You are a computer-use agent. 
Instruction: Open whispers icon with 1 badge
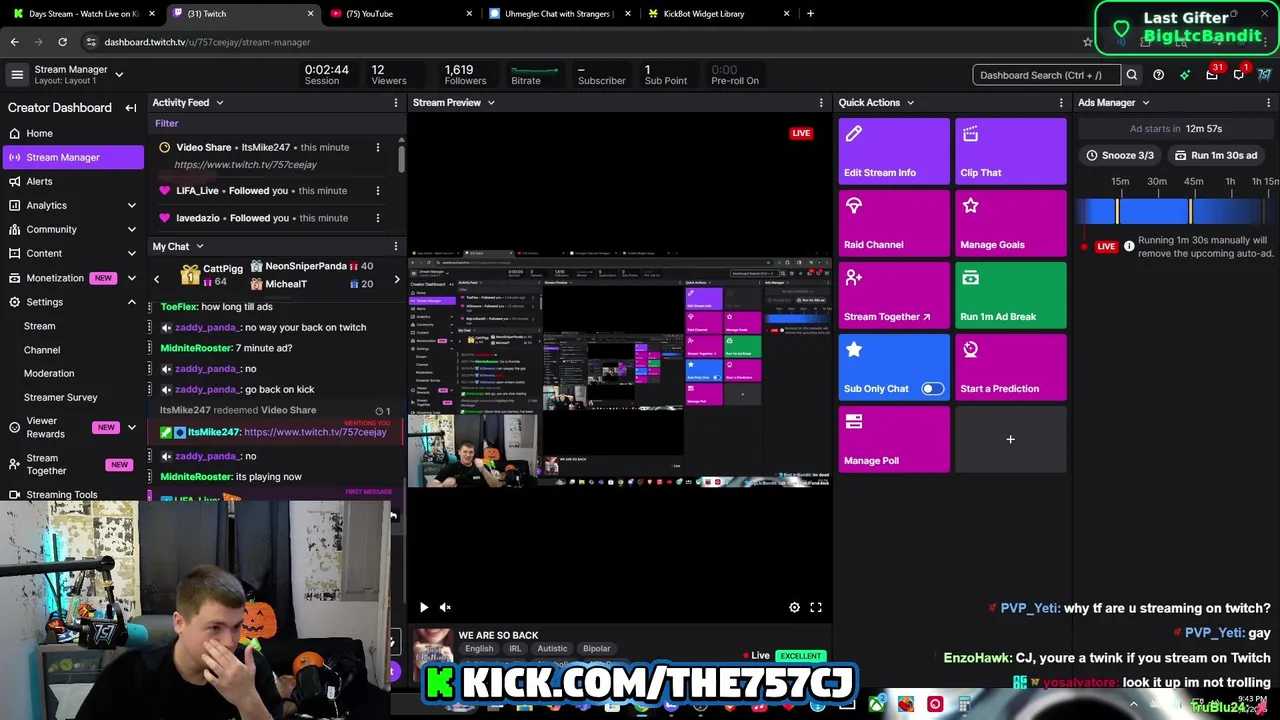click(1239, 74)
